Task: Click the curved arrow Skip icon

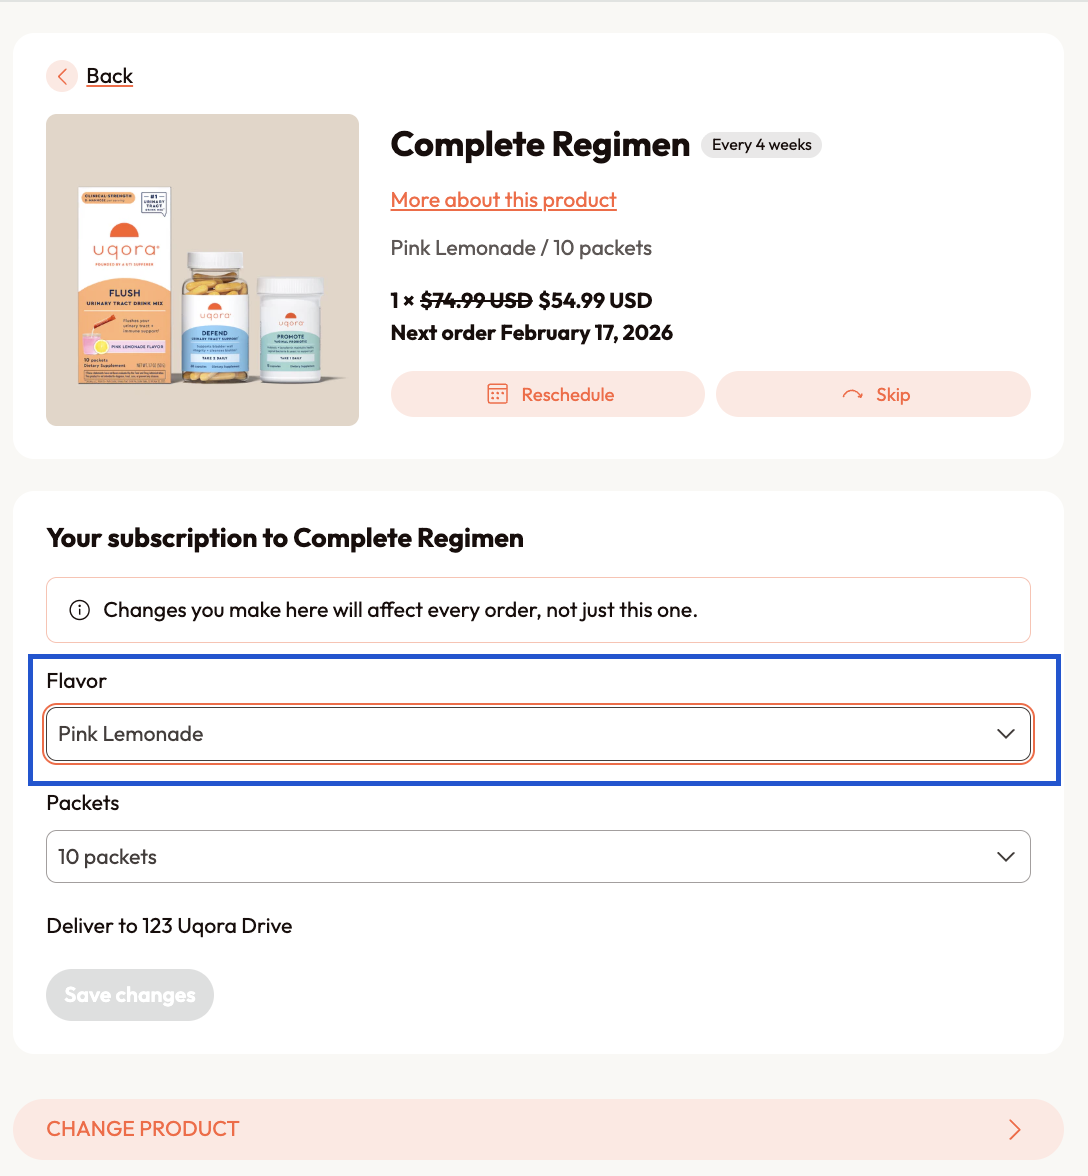Action: [853, 394]
